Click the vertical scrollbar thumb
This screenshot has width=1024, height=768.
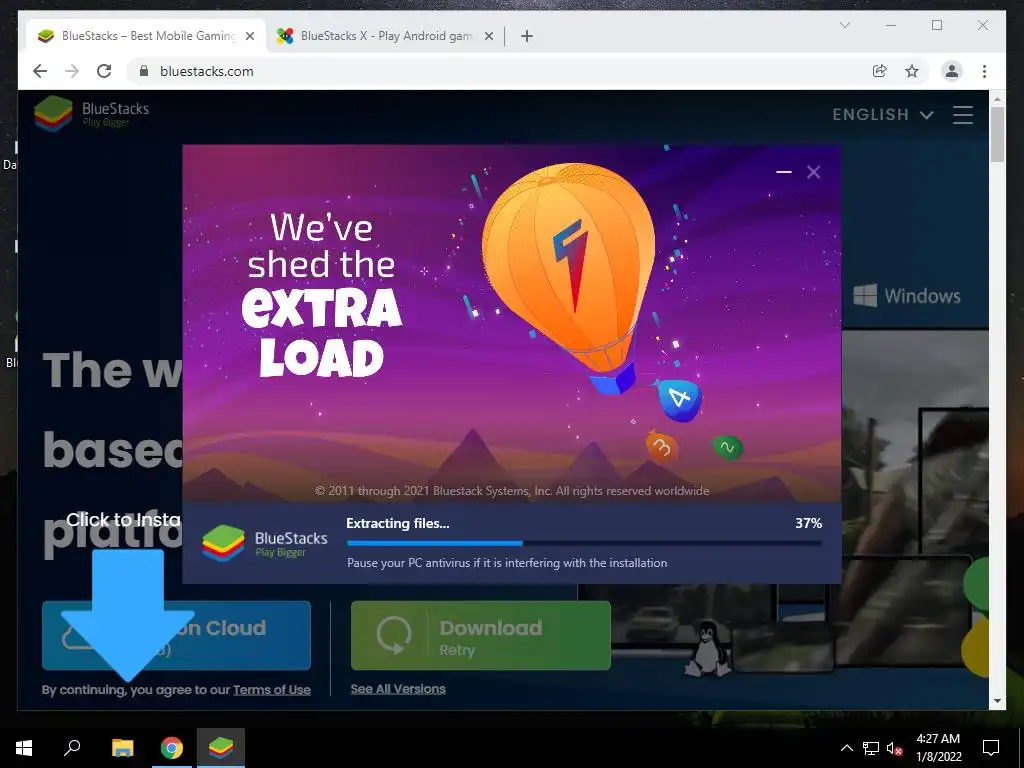(997, 135)
